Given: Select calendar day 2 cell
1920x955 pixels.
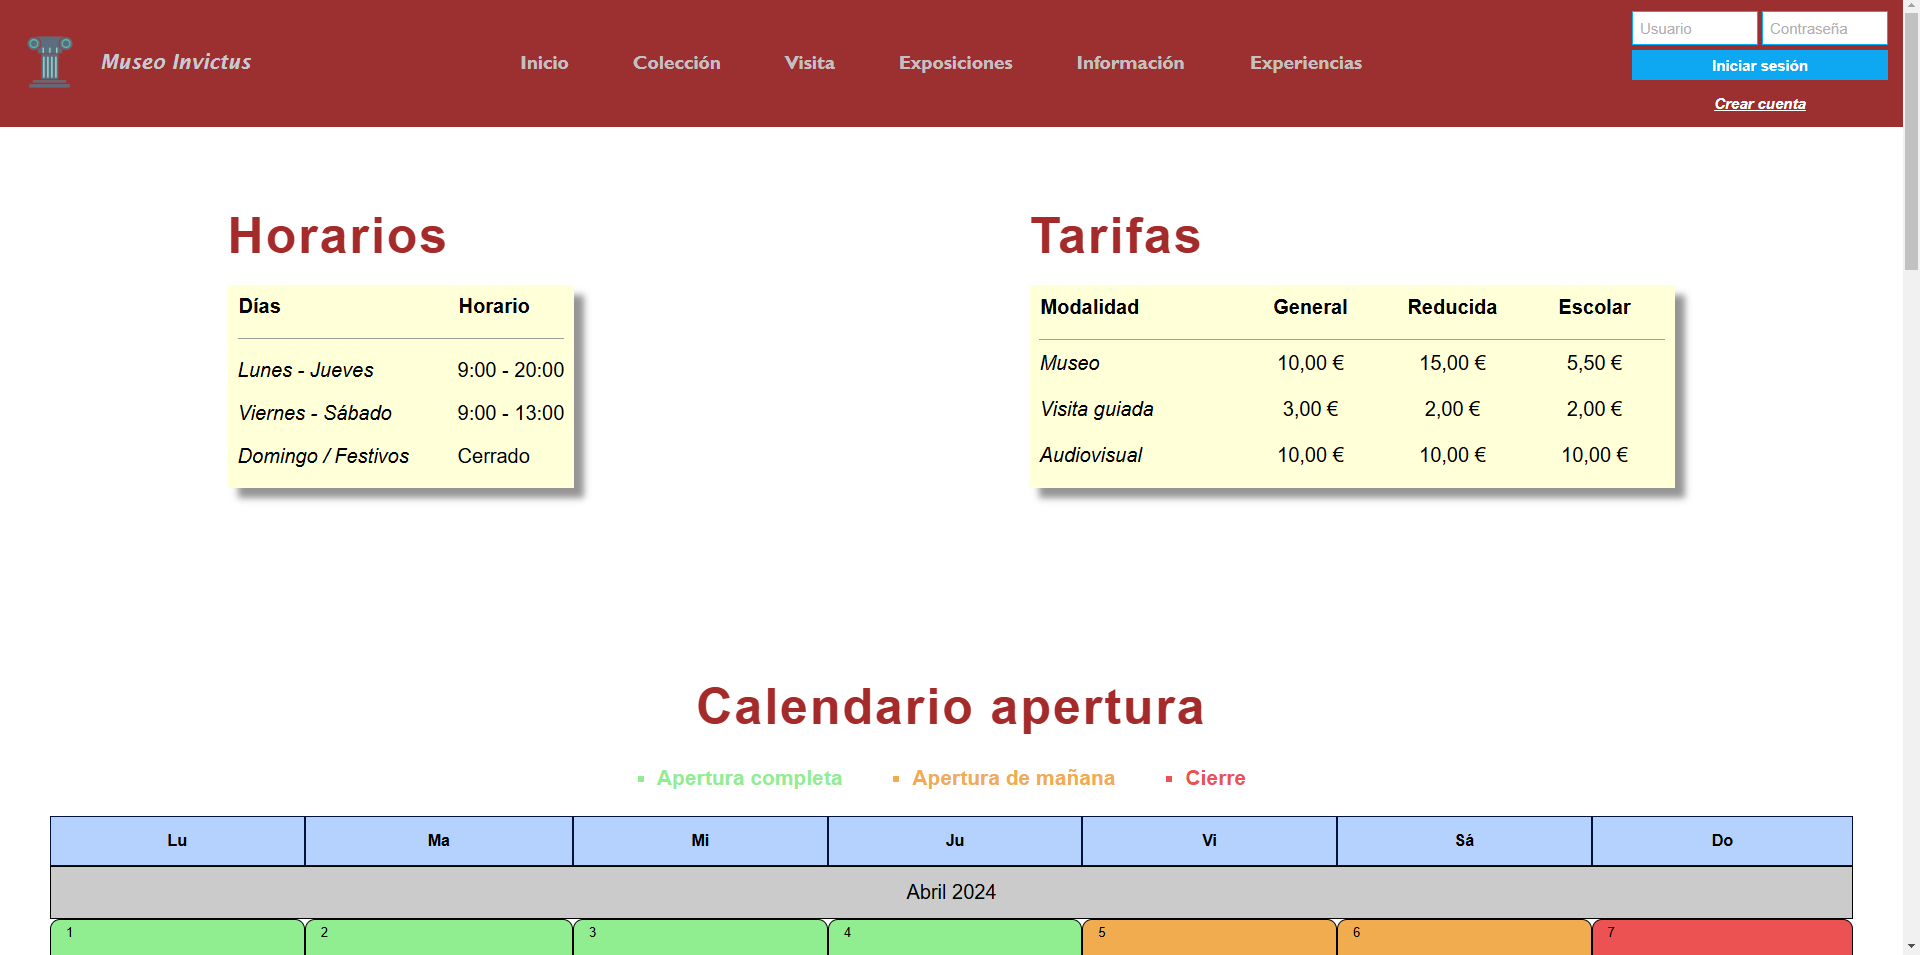Looking at the screenshot, I should [439, 938].
